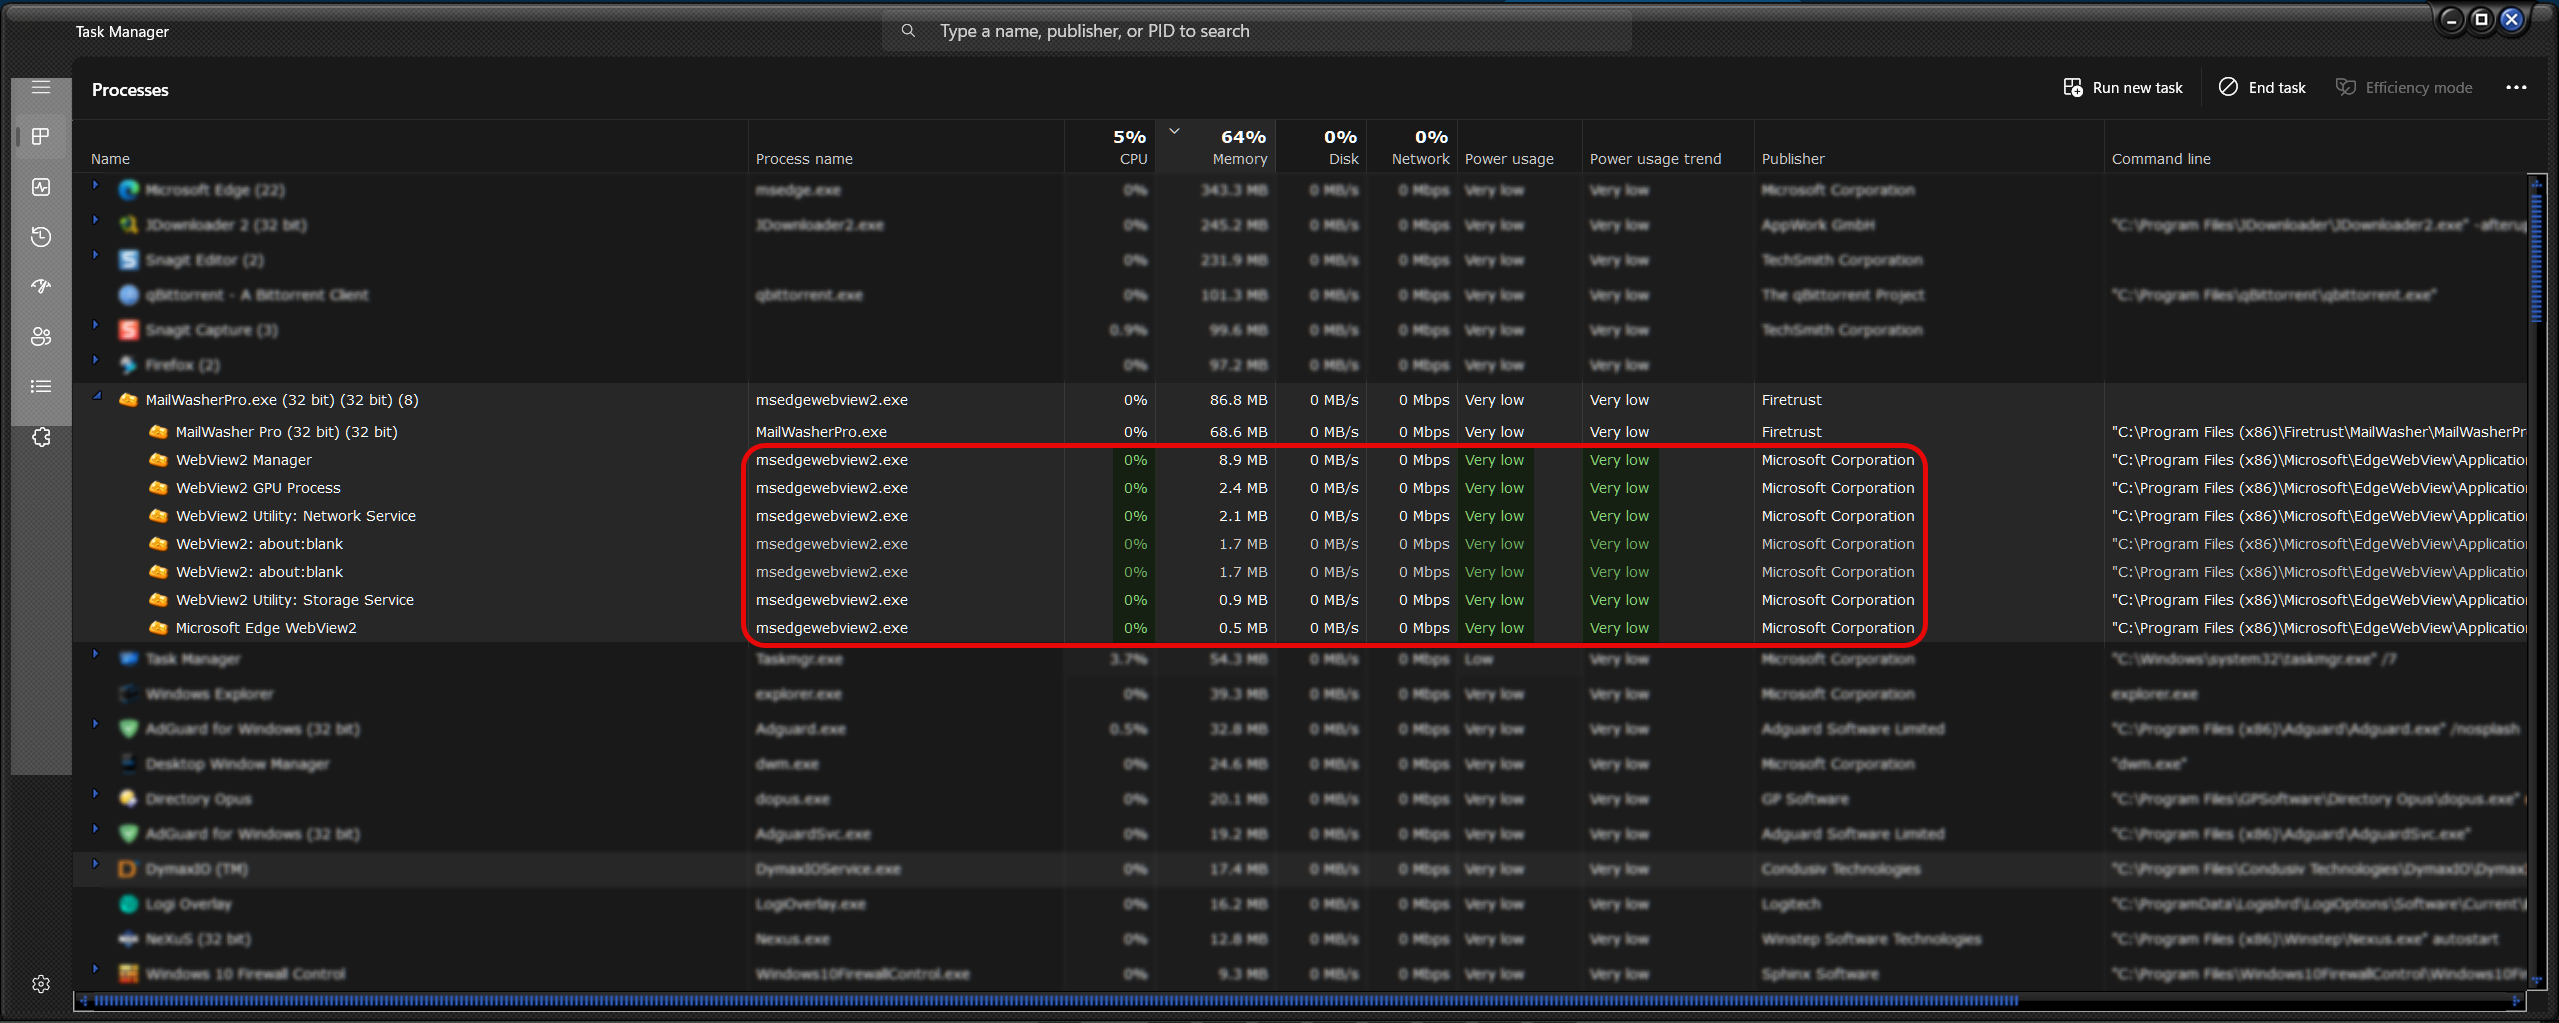Select the qBittorrent - A Bittorrent Client row
Screen dimensions: 2559x1023
click(1300, 295)
